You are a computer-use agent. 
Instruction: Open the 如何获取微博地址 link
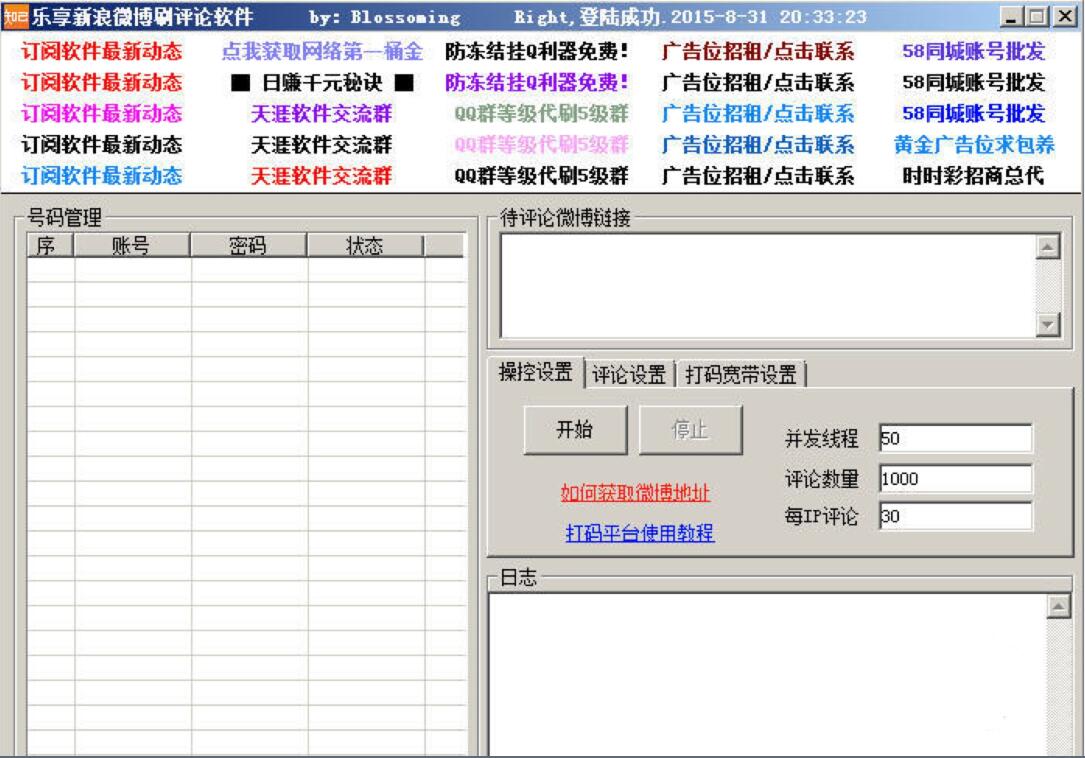[636, 494]
